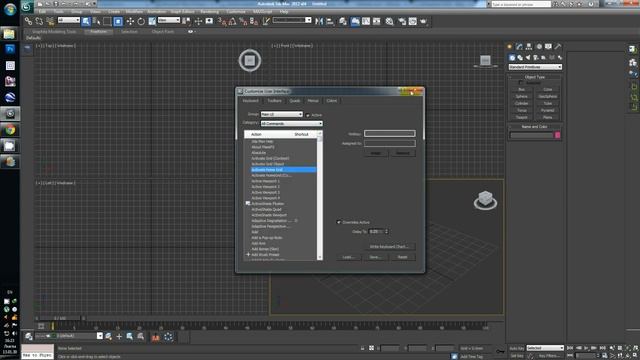
Task: Open the Motion panel tab icon
Action: tap(539, 47)
